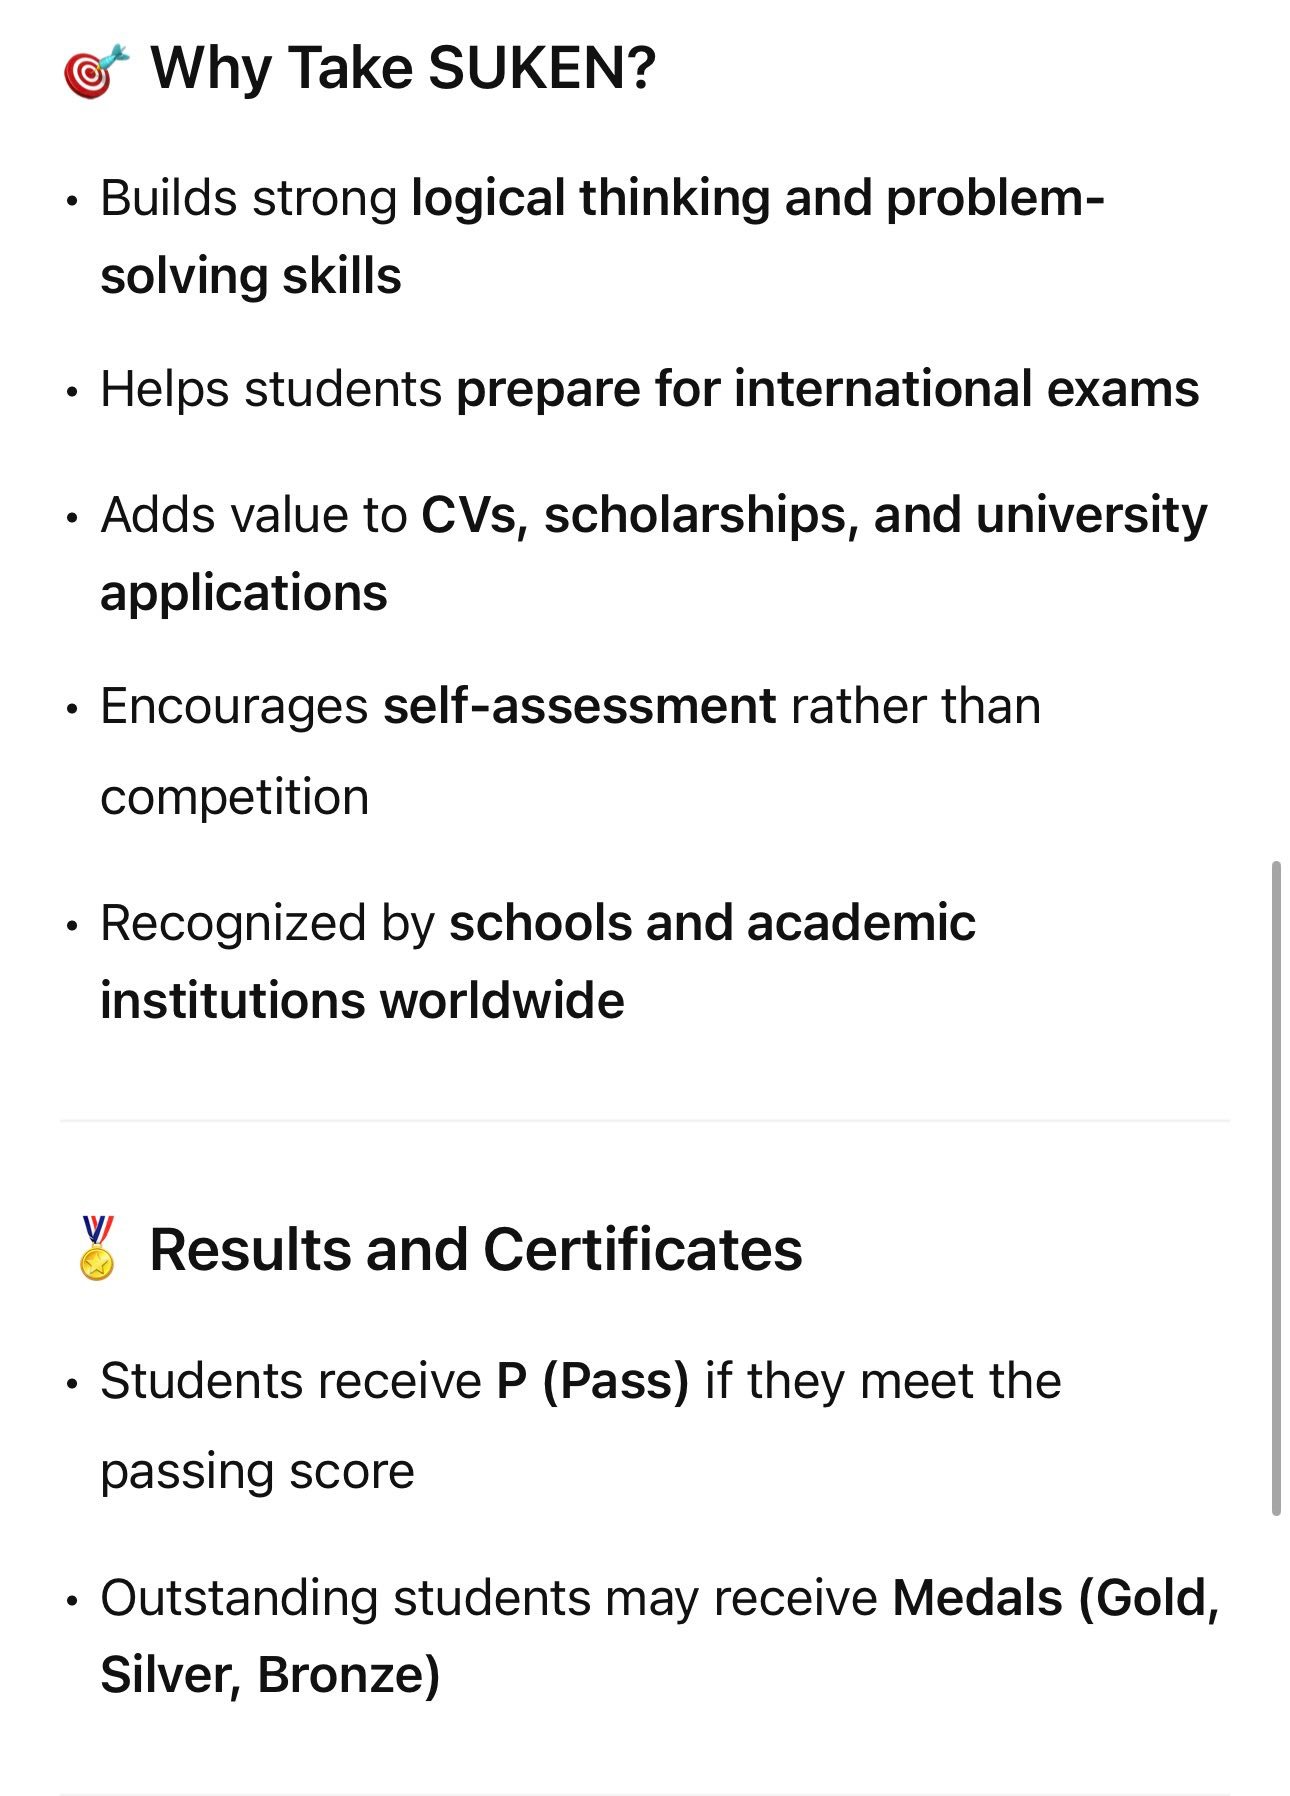Click the word 'competition'
The height and width of the screenshot is (1796, 1290).
click(235, 798)
